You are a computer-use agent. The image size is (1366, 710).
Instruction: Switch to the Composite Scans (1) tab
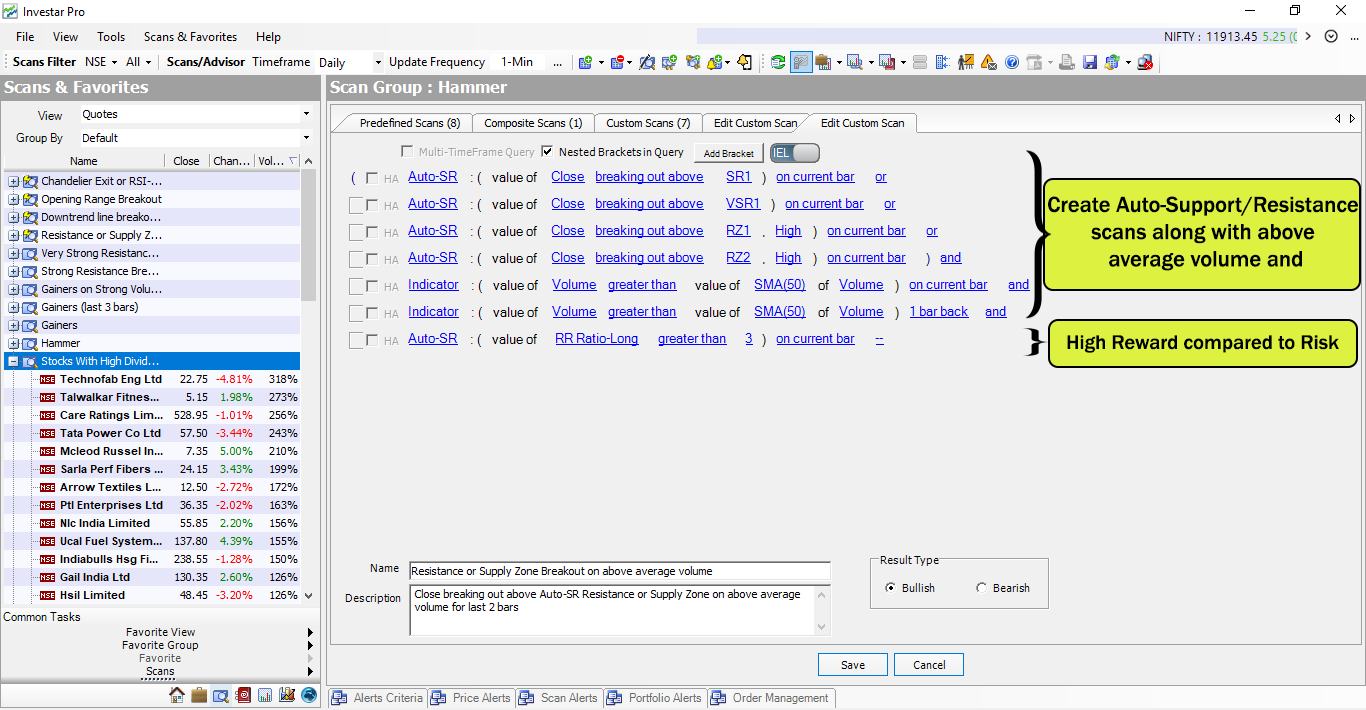click(x=532, y=123)
